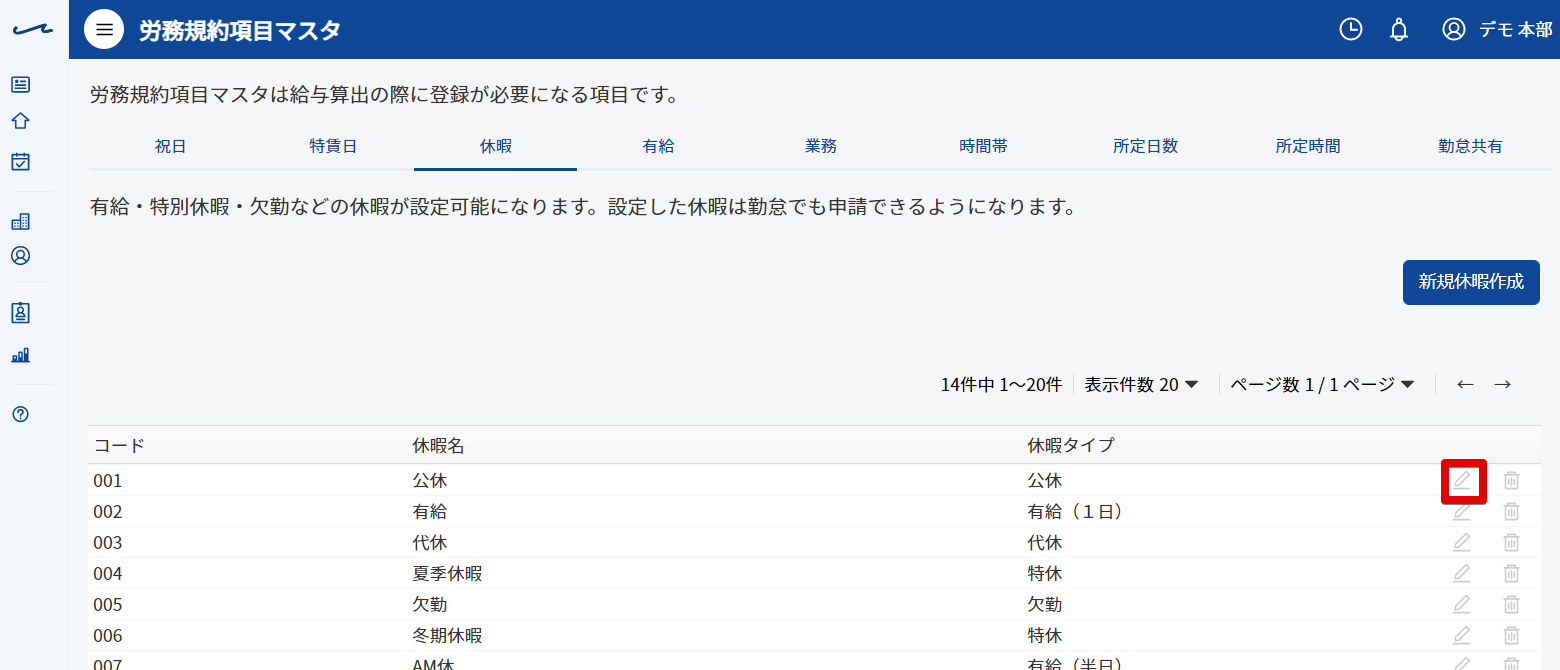The height and width of the screenshot is (670, 1560).
Task: Switch to the 時間帯 tab
Action: (x=983, y=146)
